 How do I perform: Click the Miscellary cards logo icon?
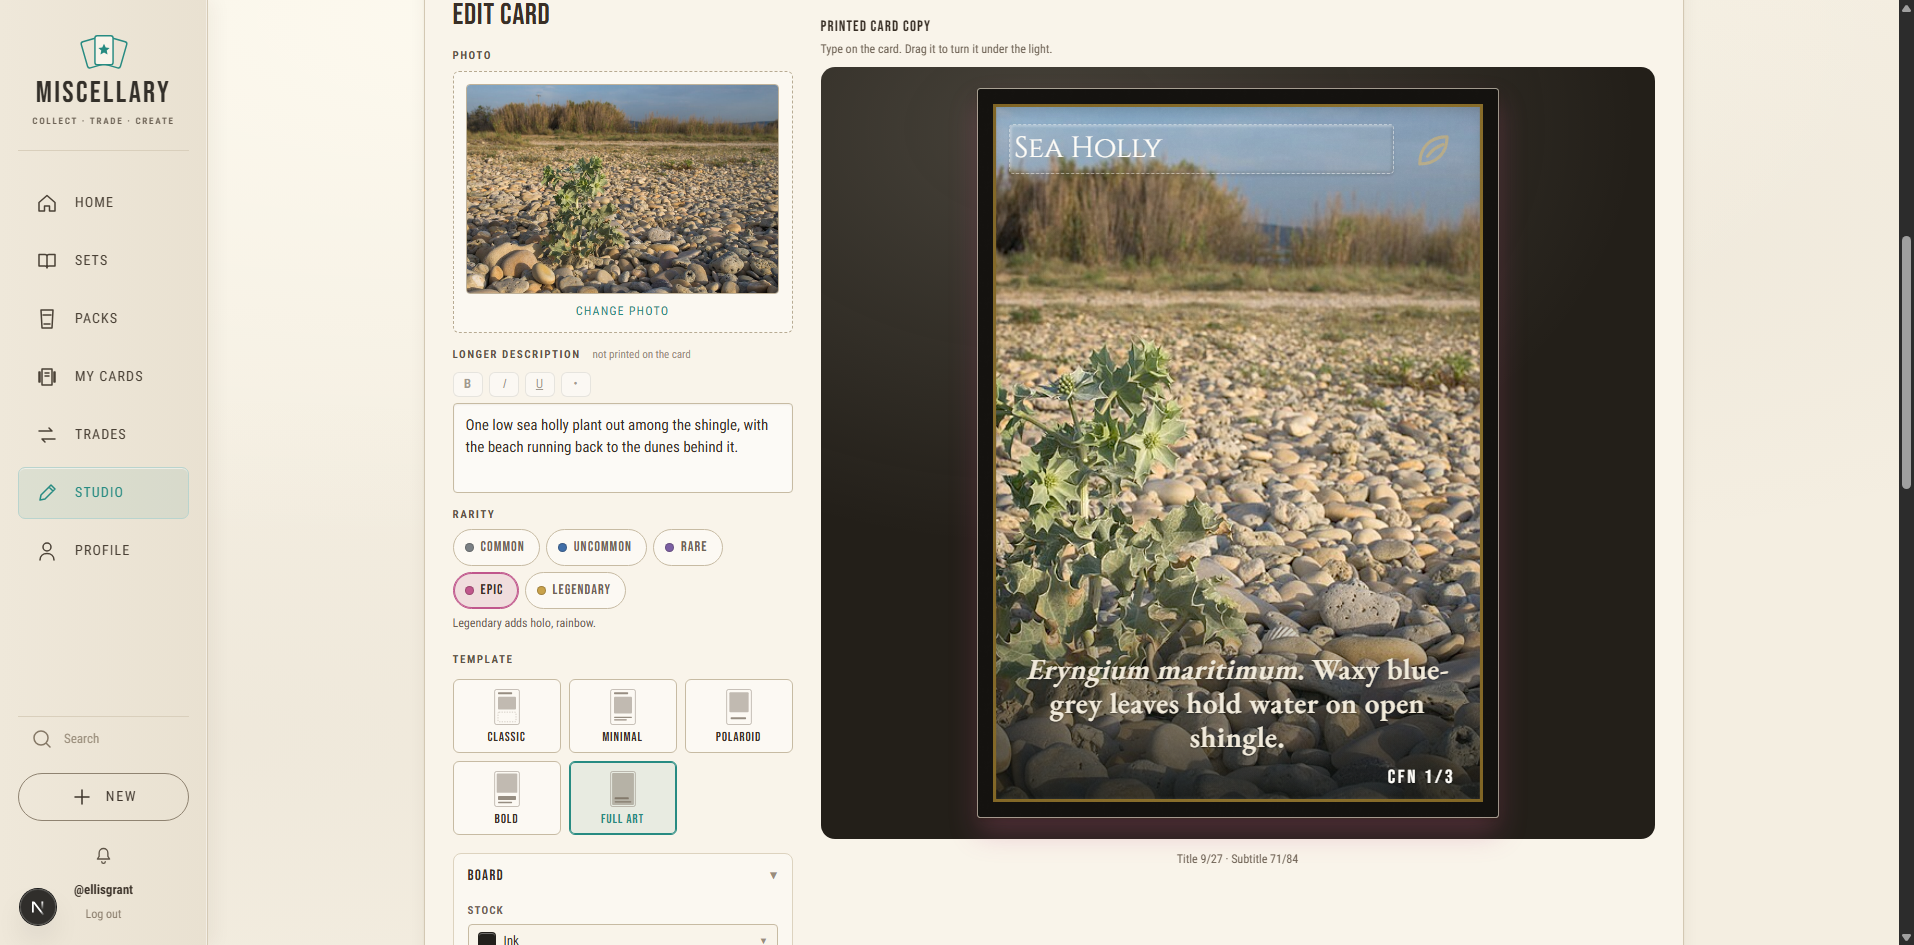point(103,52)
